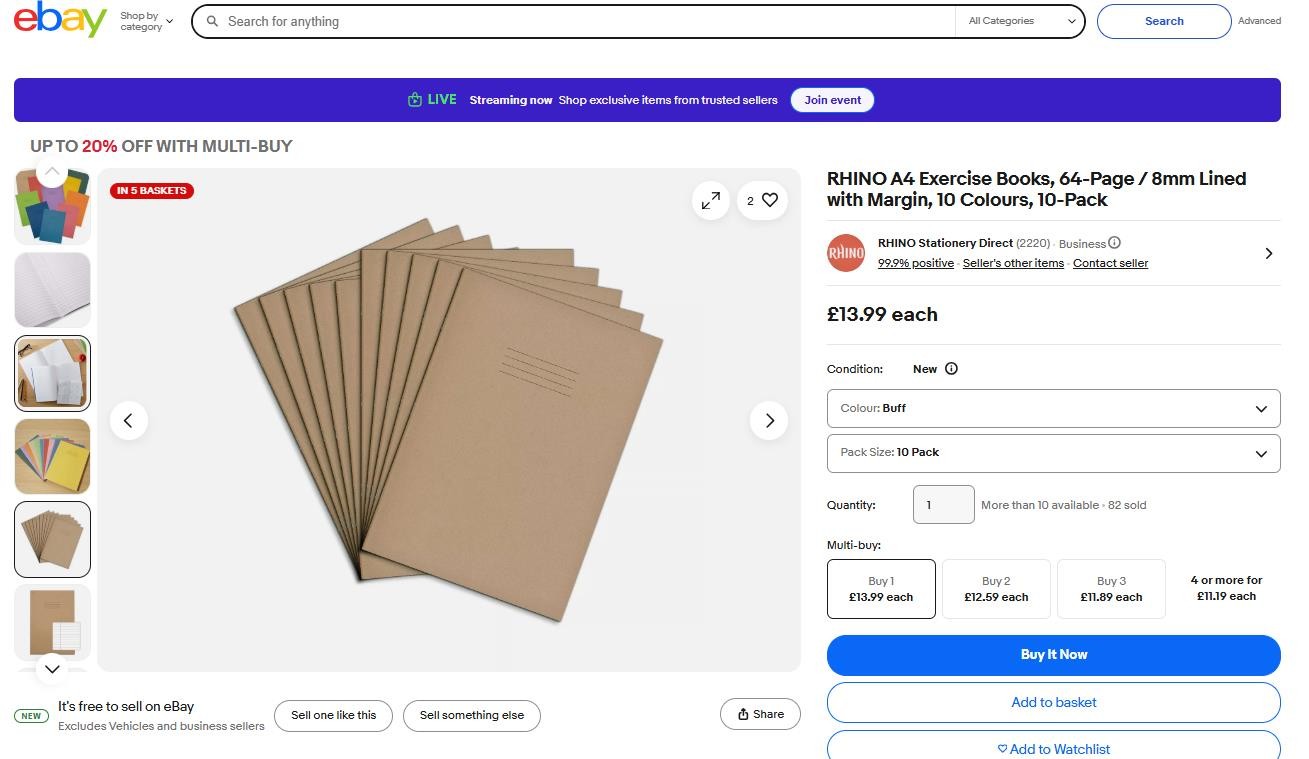The image size is (1309, 759).
Task: Select the Buy 1 multi-buy option
Action: 881,589
